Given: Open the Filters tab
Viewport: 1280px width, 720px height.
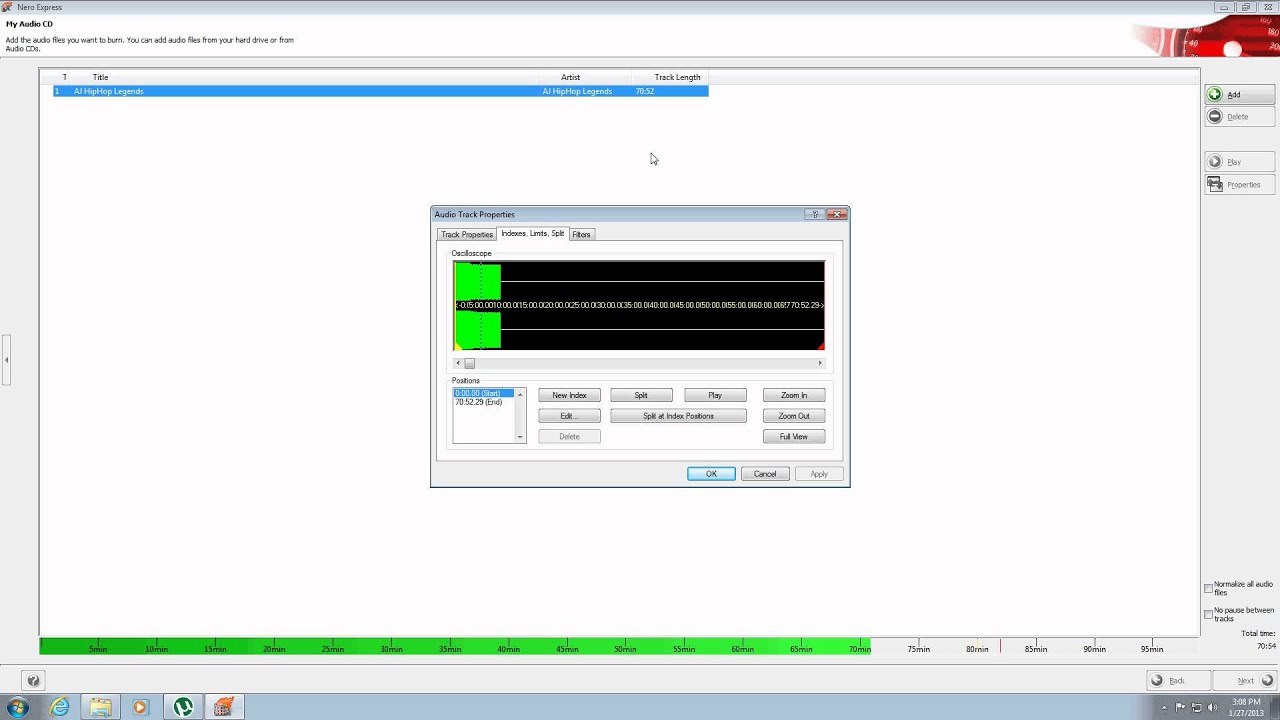Looking at the screenshot, I should point(581,234).
